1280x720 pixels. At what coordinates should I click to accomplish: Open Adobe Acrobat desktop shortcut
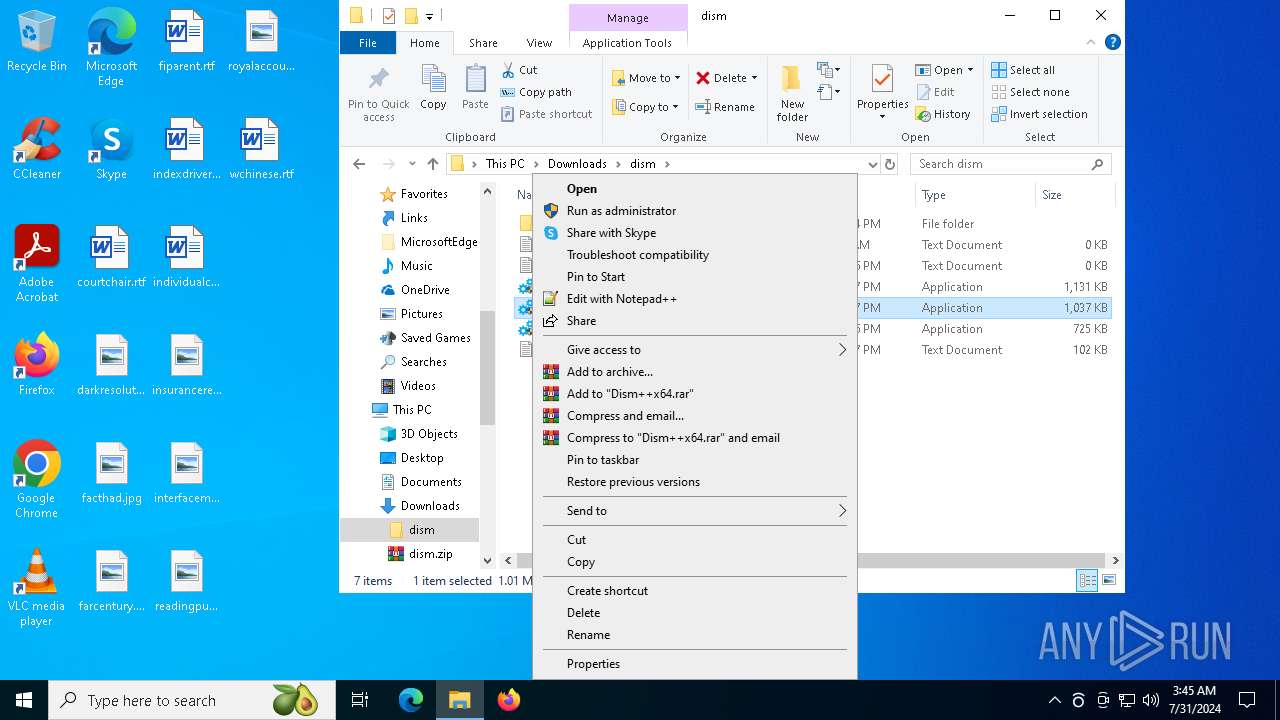tap(37, 264)
